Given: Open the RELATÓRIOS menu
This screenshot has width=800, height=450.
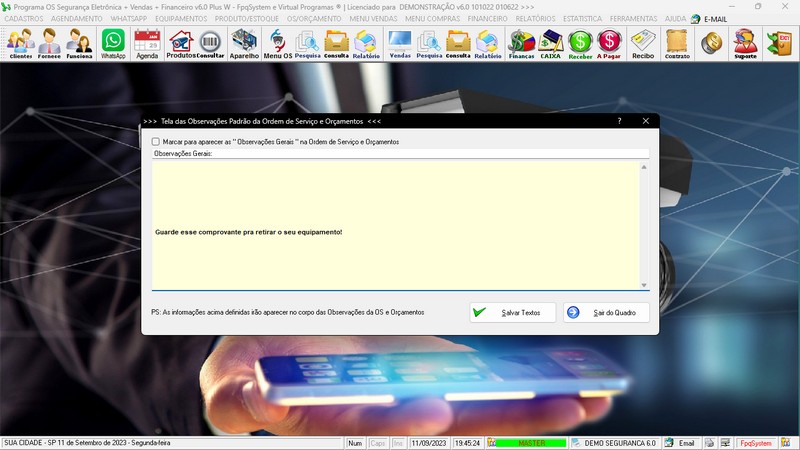Looking at the screenshot, I should [x=535, y=19].
